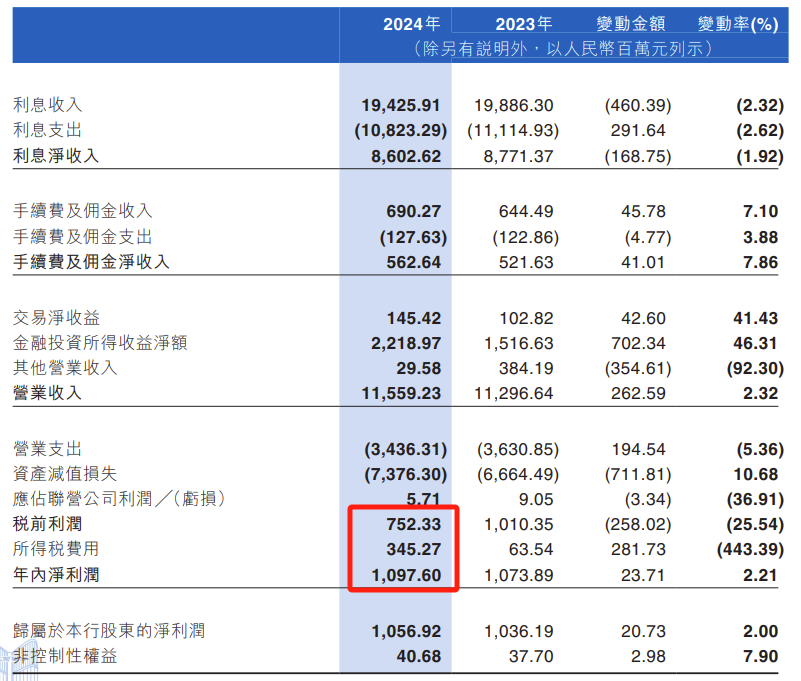Click the change amount 20.73

click(x=643, y=631)
